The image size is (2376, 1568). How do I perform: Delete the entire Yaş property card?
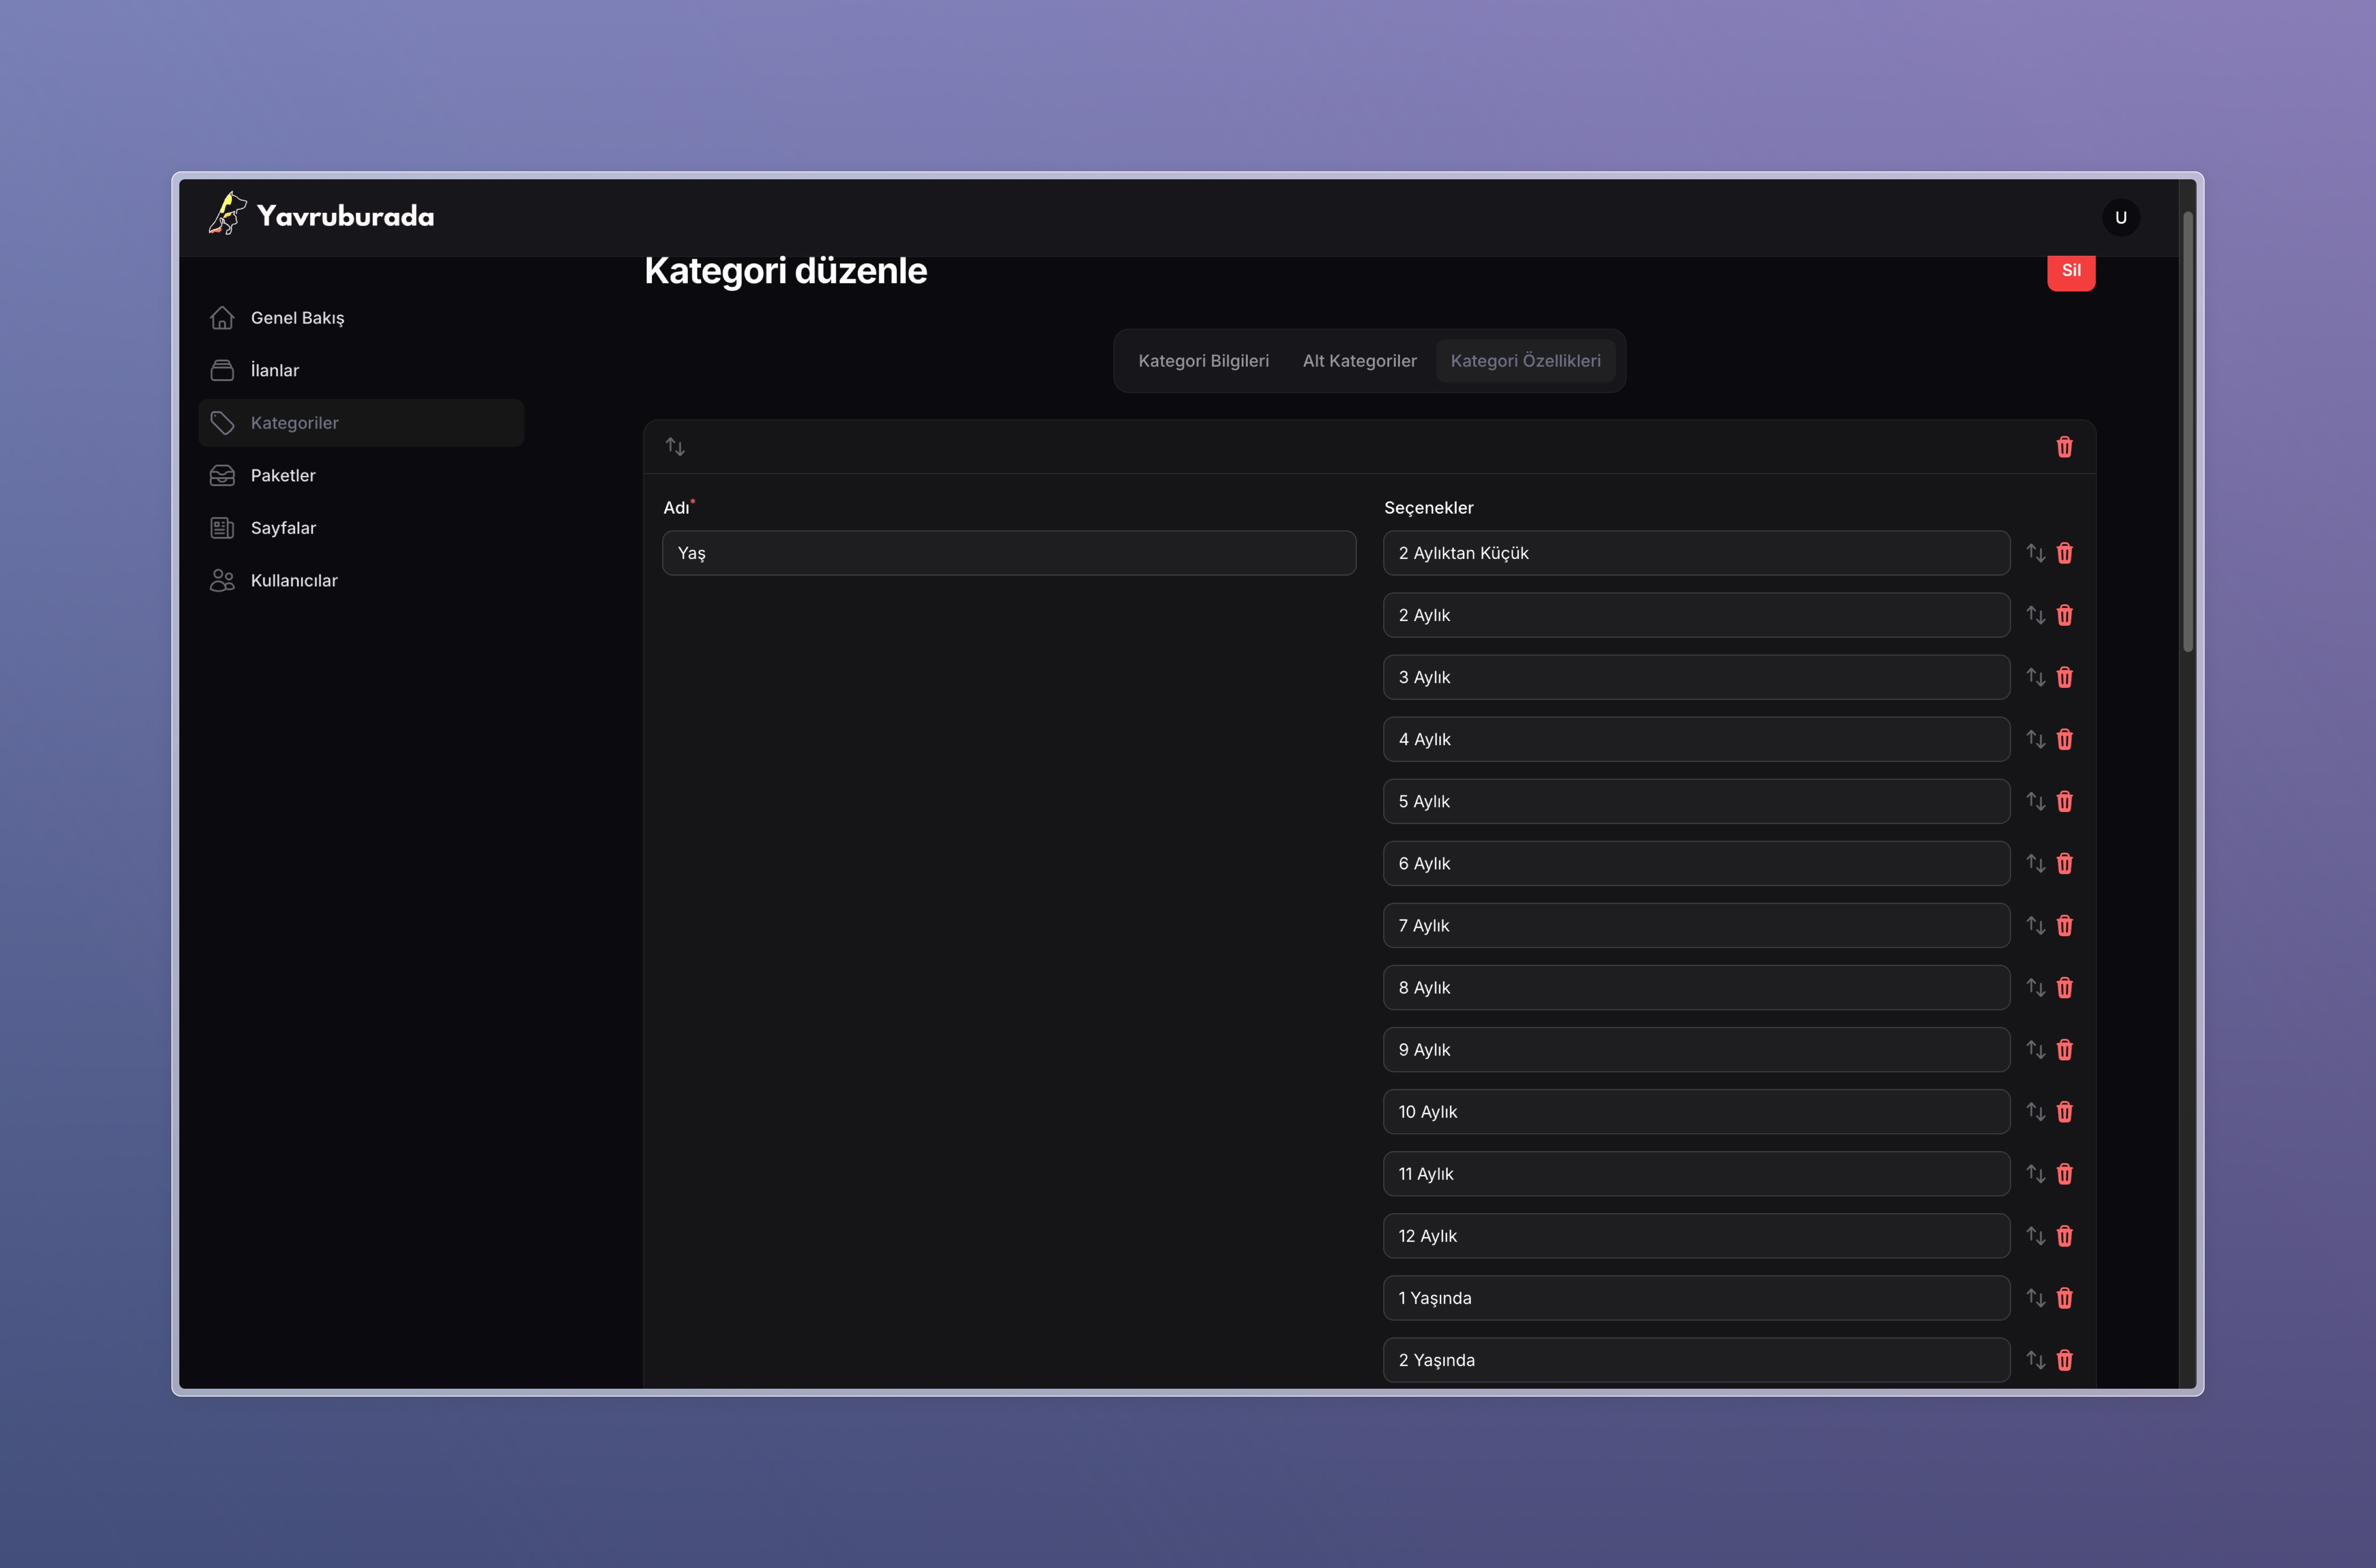pyautogui.click(x=2064, y=447)
